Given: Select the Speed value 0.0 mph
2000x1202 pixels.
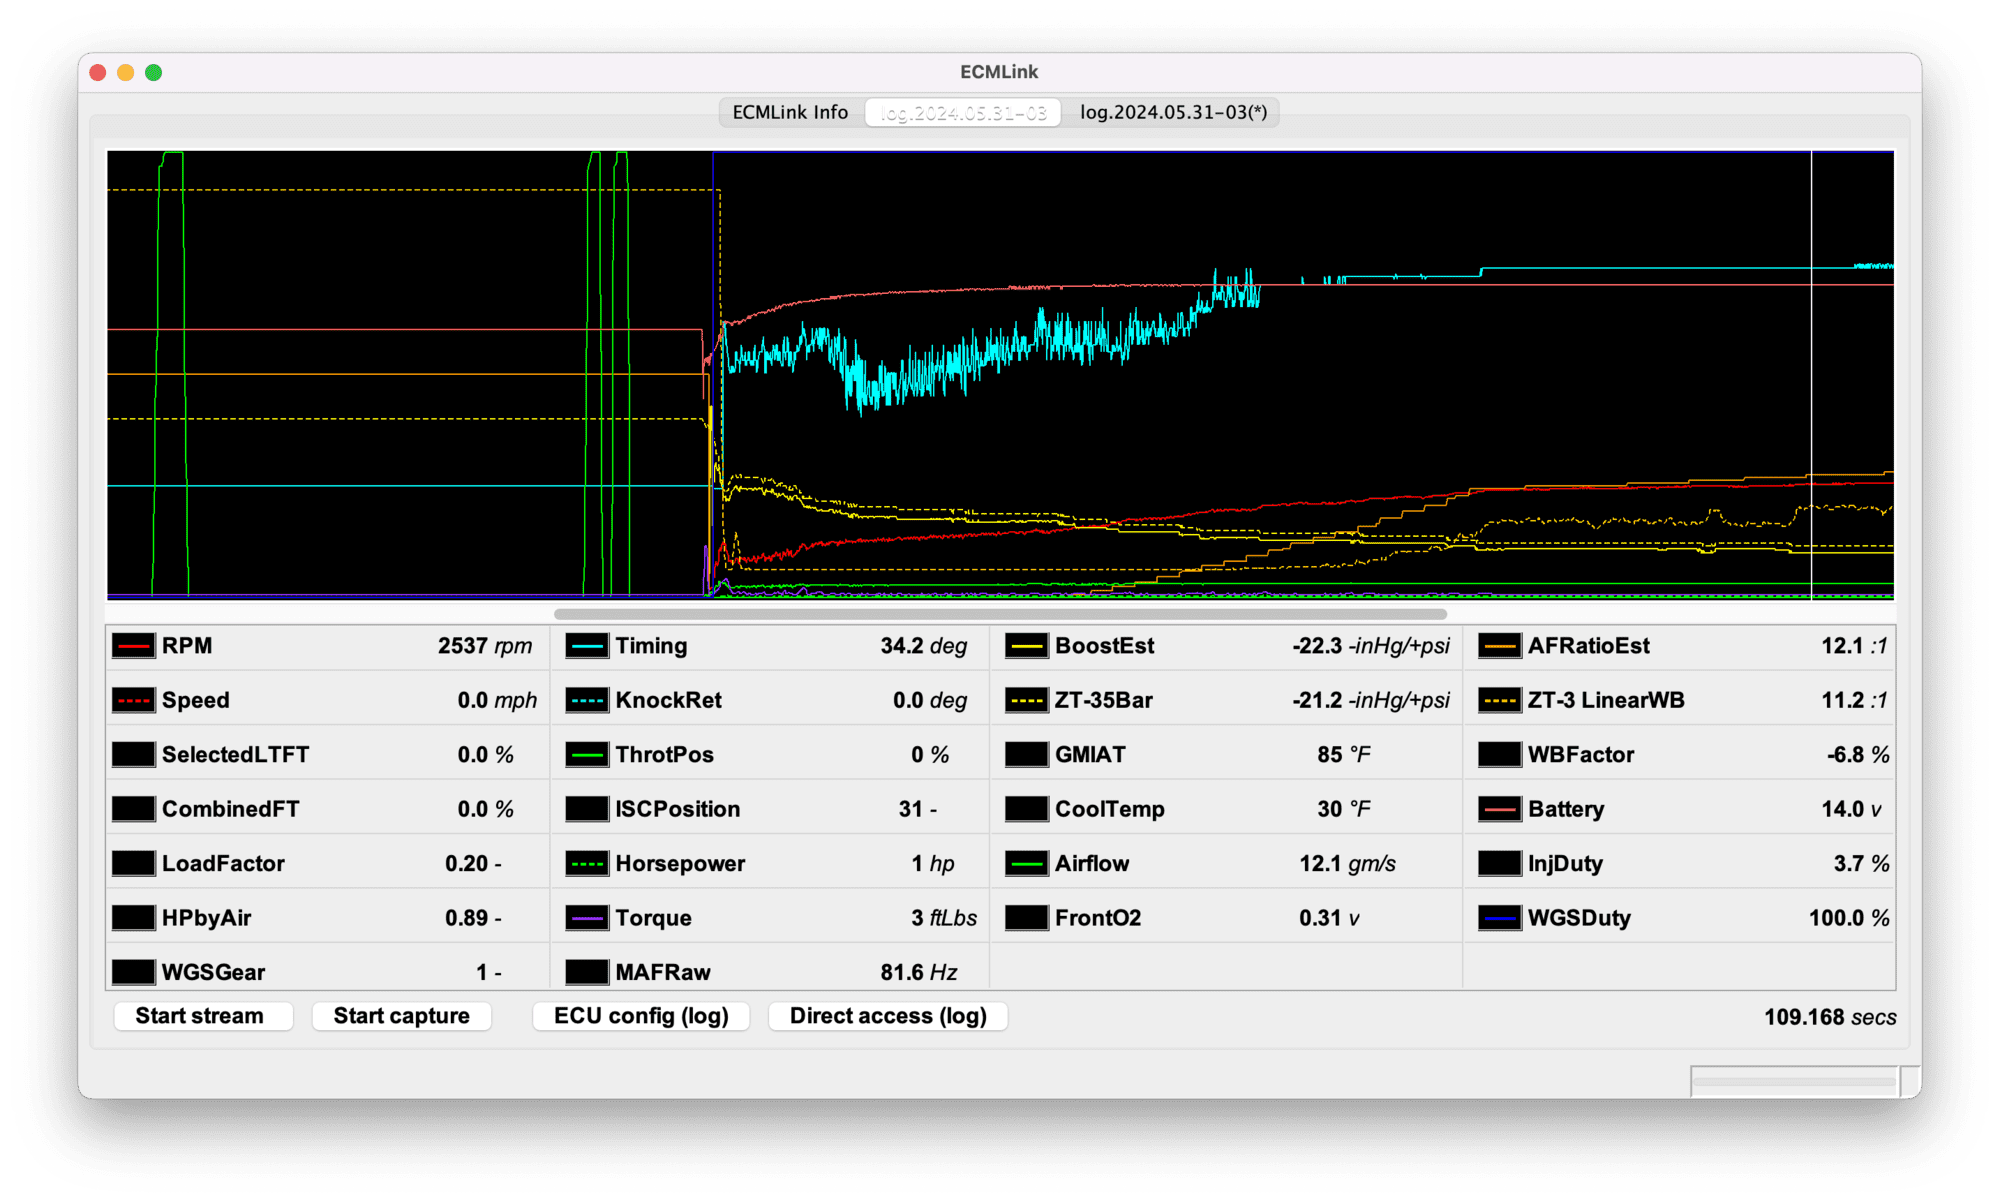Looking at the screenshot, I should click(497, 700).
